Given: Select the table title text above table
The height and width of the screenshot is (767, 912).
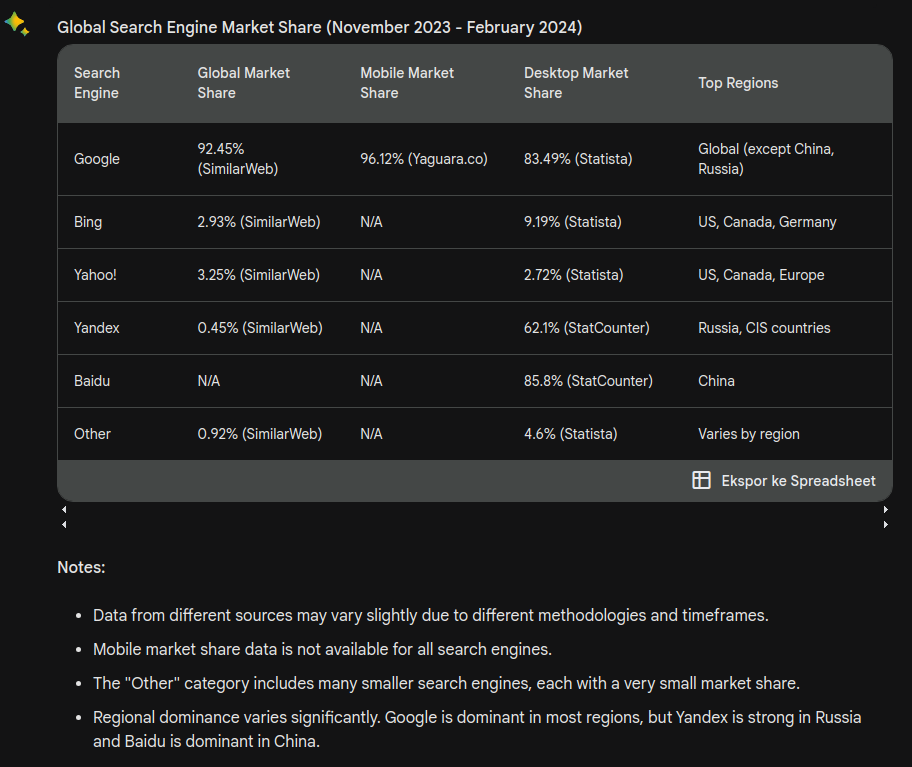Looking at the screenshot, I should (x=319, y=27).
